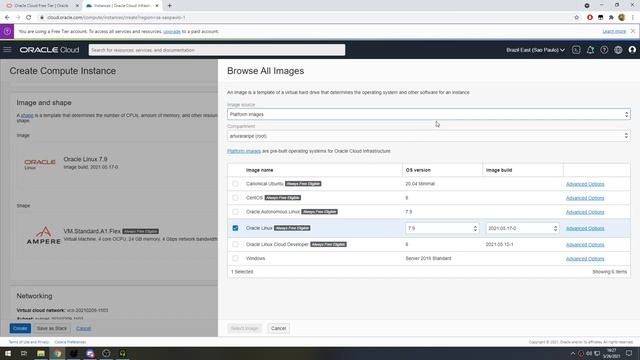The width and height of the screenshot is (640, 360).
Task: Click the purple Free Tier info icon
Action: coord(7,31)
